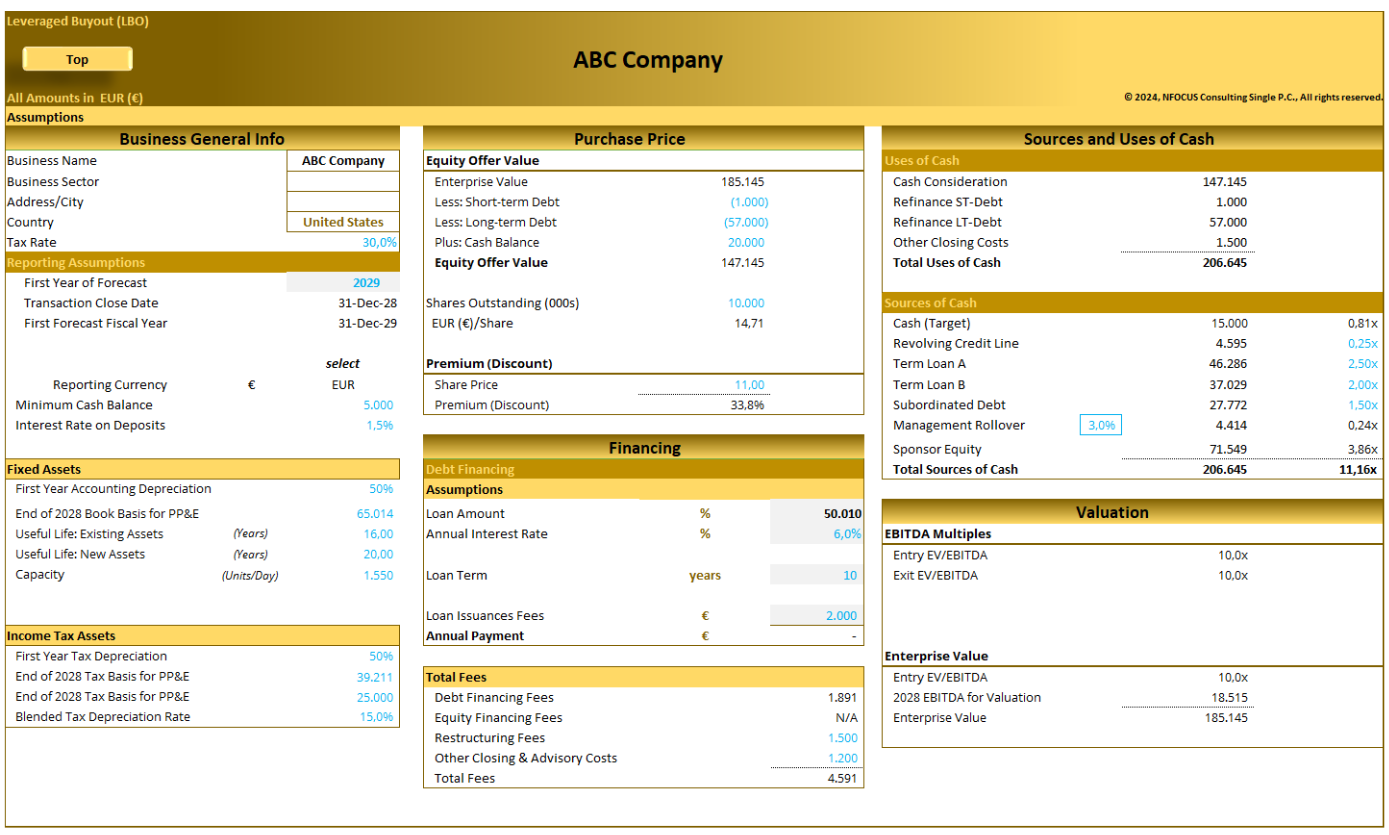Click the Interest Rate on Deposits value 1,5%
The image size is (1389, 835).
click(381, 425)
